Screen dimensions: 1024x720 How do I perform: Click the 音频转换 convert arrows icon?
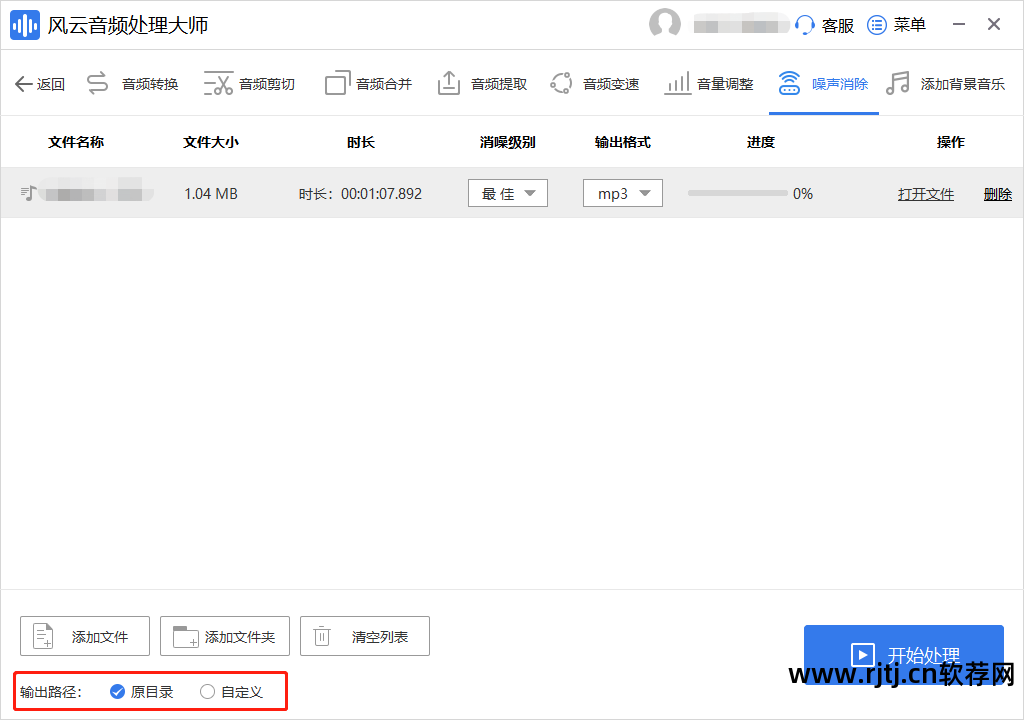(97, 84)
